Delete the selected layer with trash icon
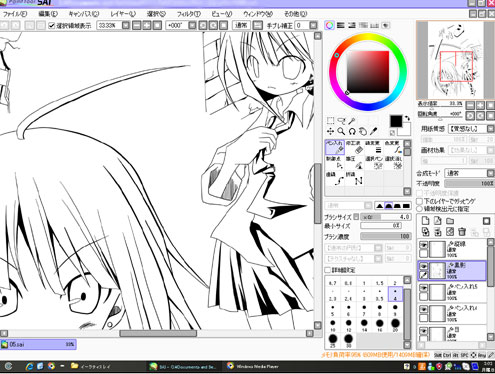Image resolution: width=495 pixels, height=374 pixels. [462, 231]
